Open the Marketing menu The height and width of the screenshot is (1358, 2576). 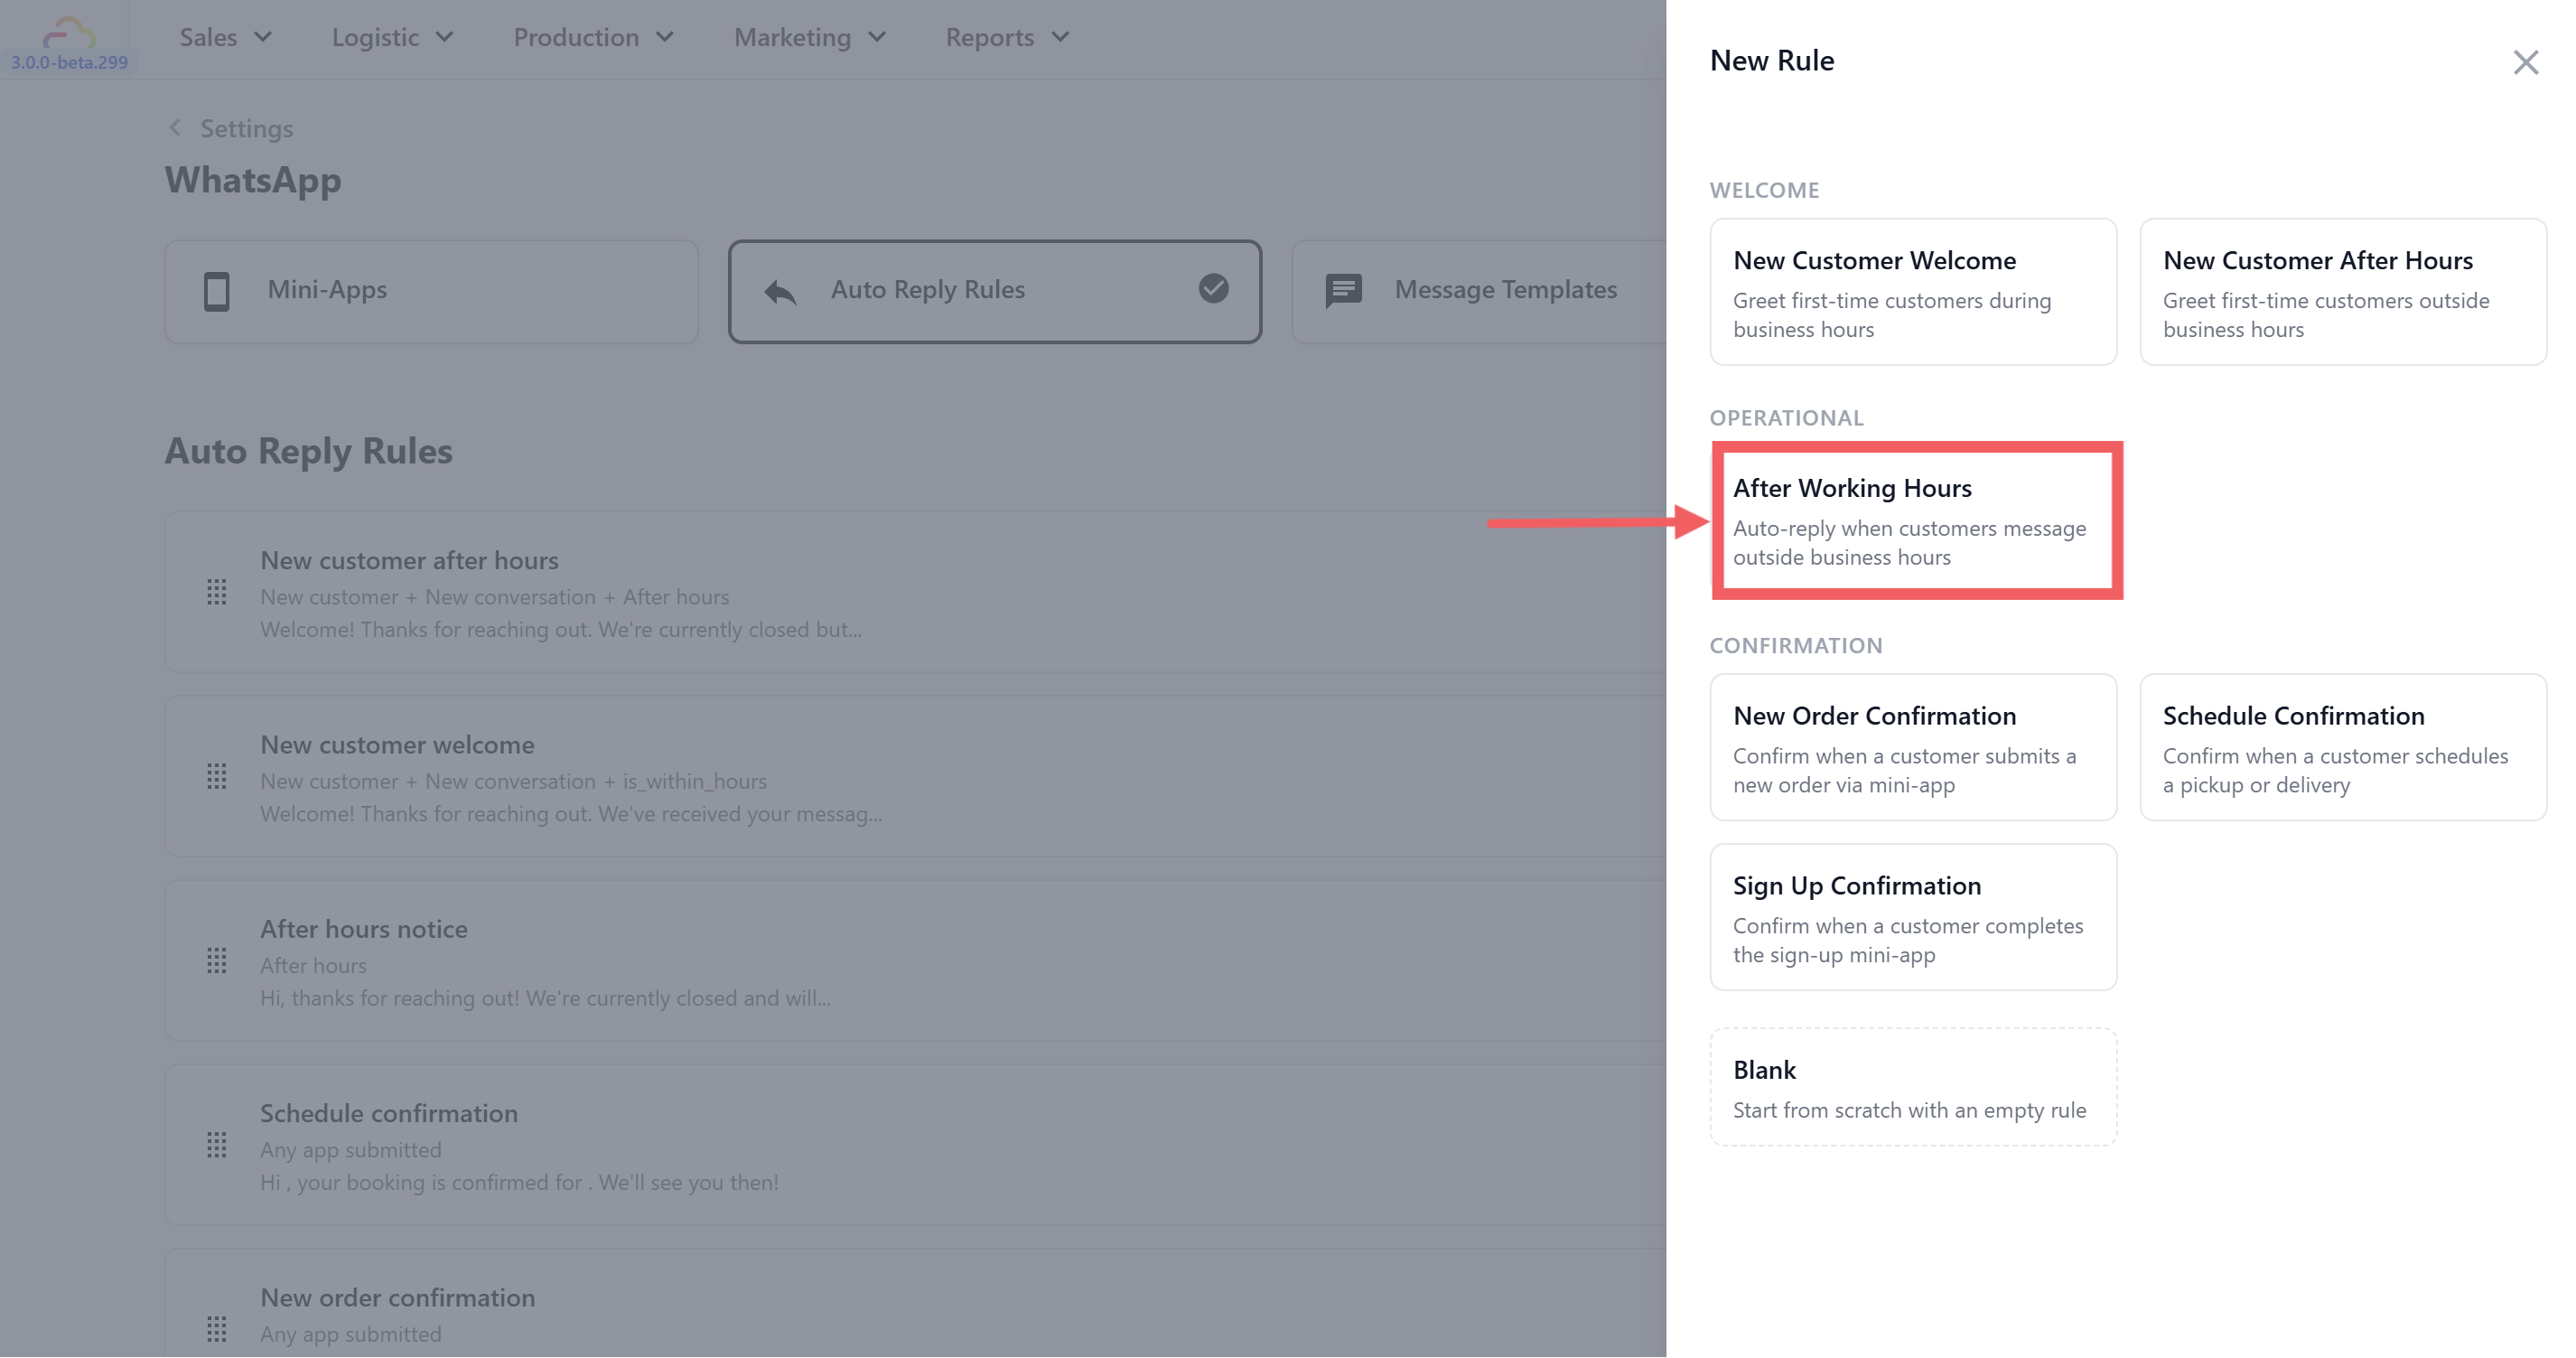pyautogui.click(x=809, y=38)
